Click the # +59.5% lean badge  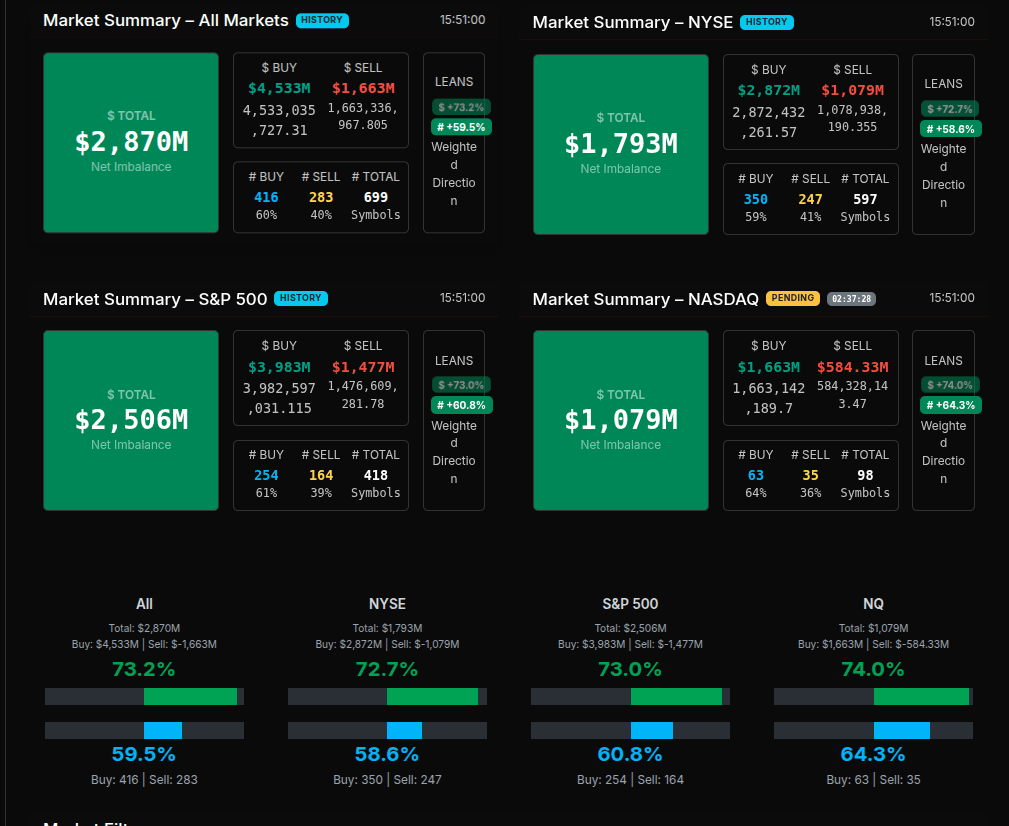460,127
